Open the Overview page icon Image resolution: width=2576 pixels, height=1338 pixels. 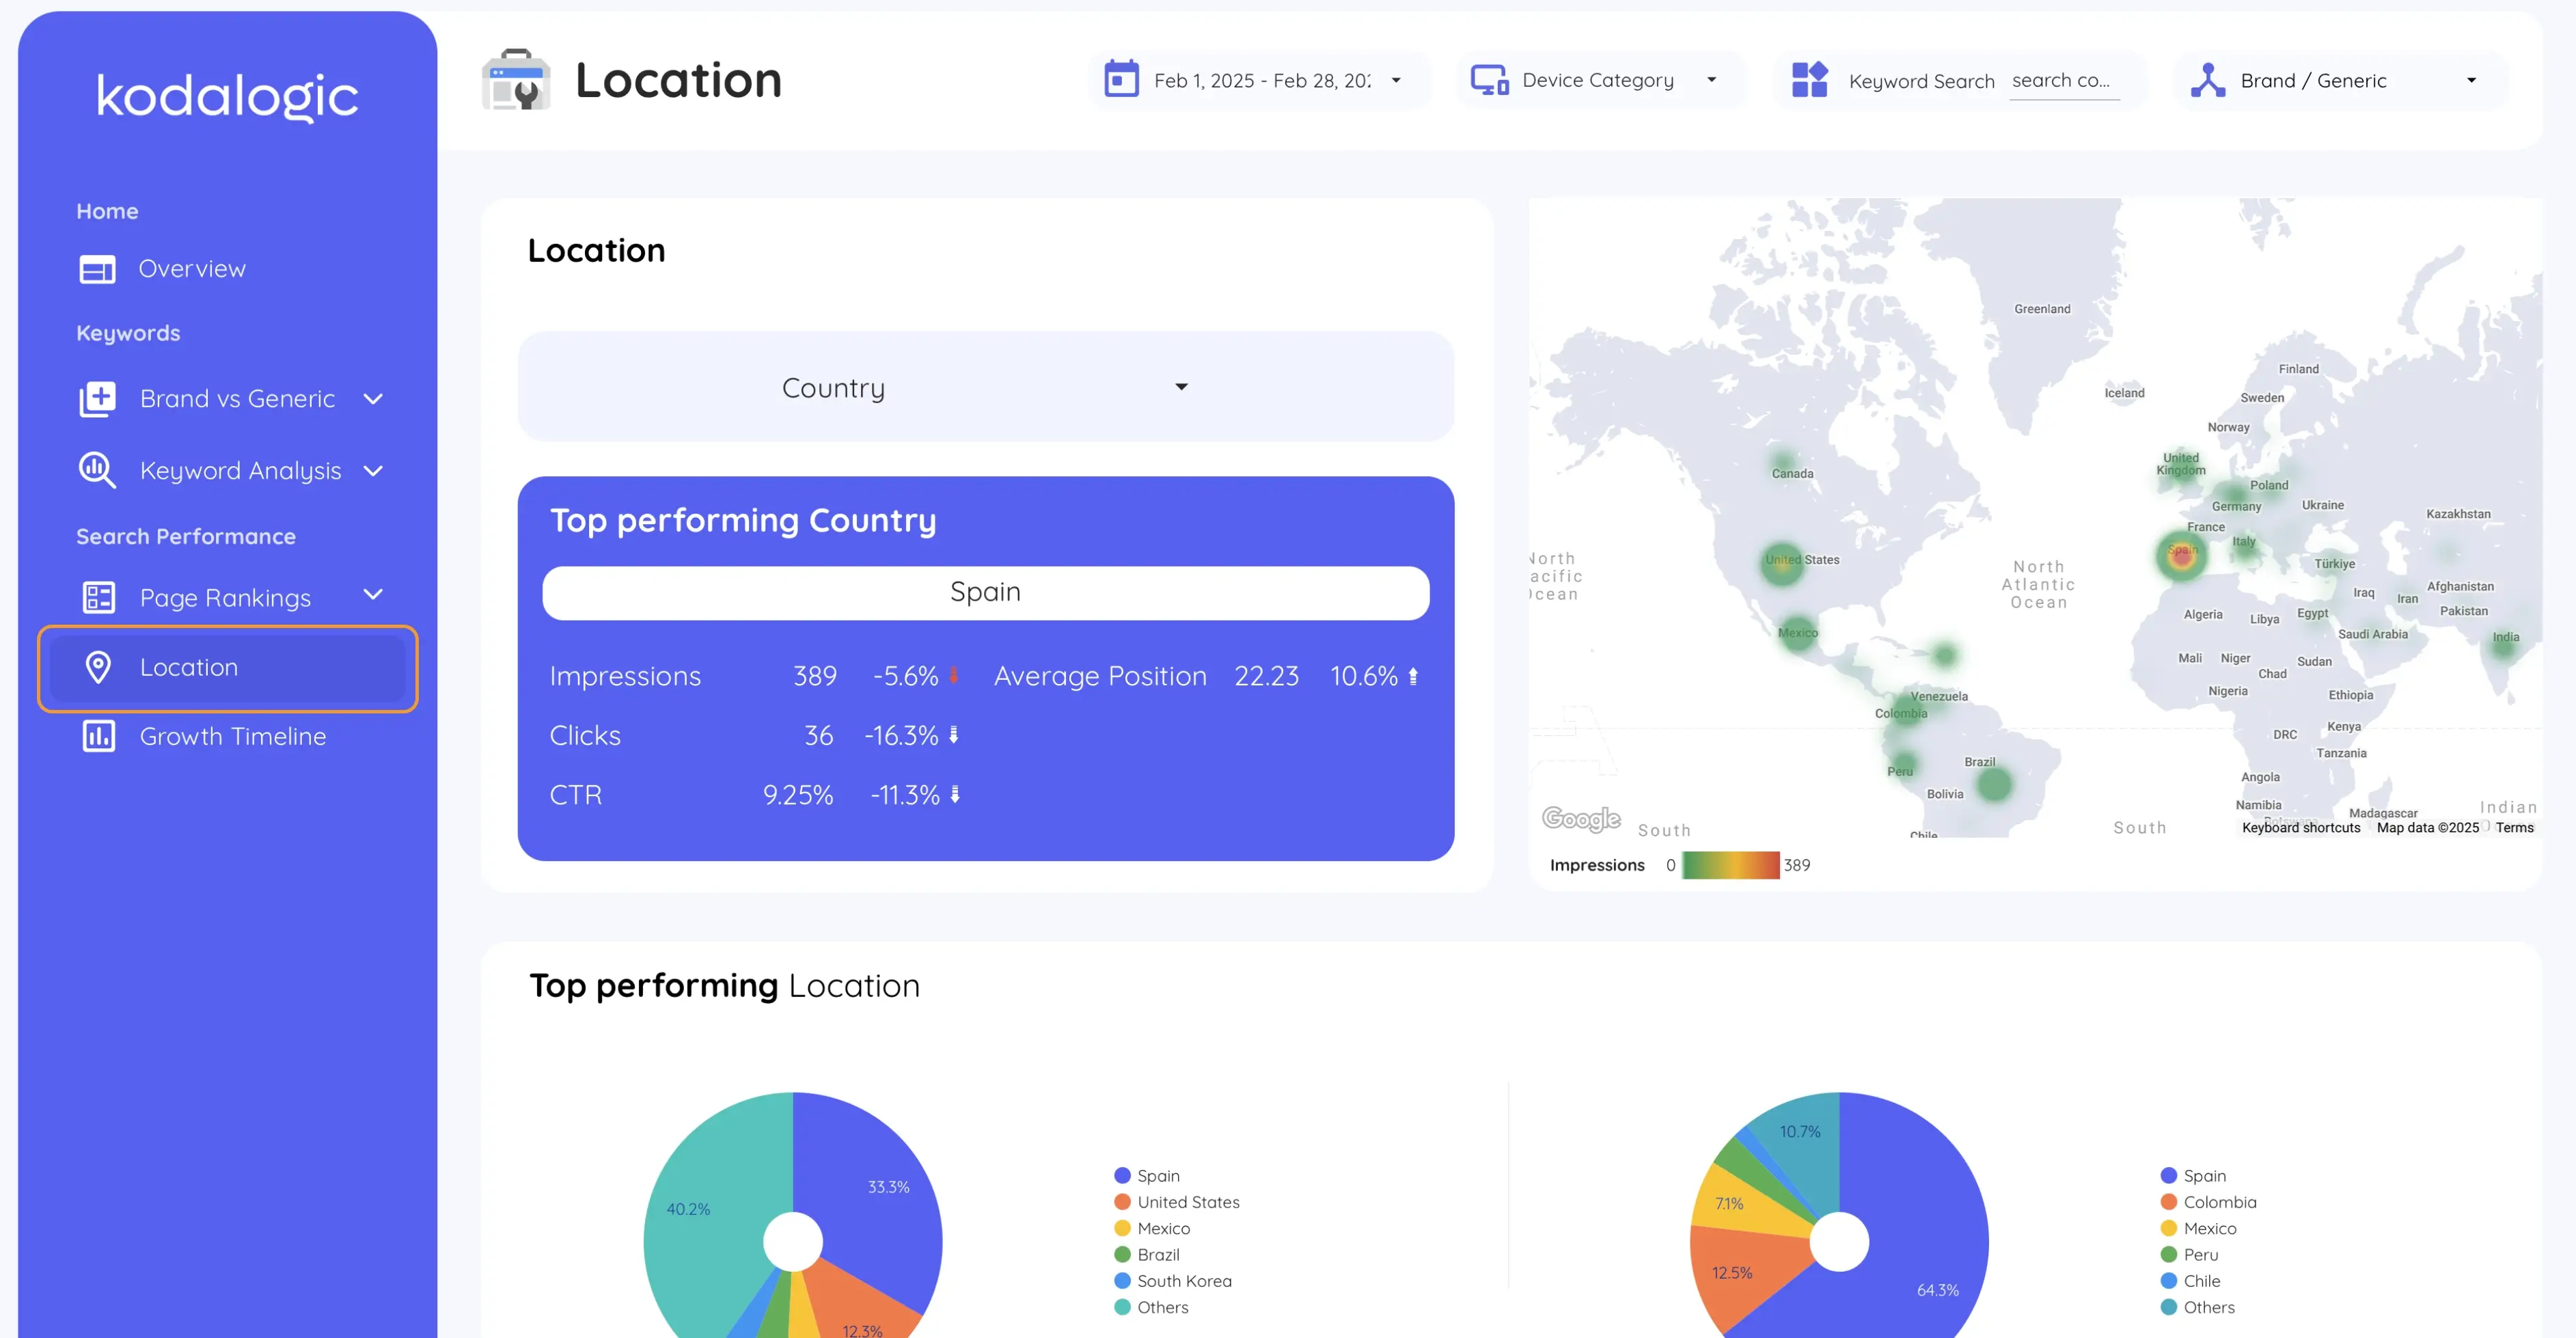point(97,269)
